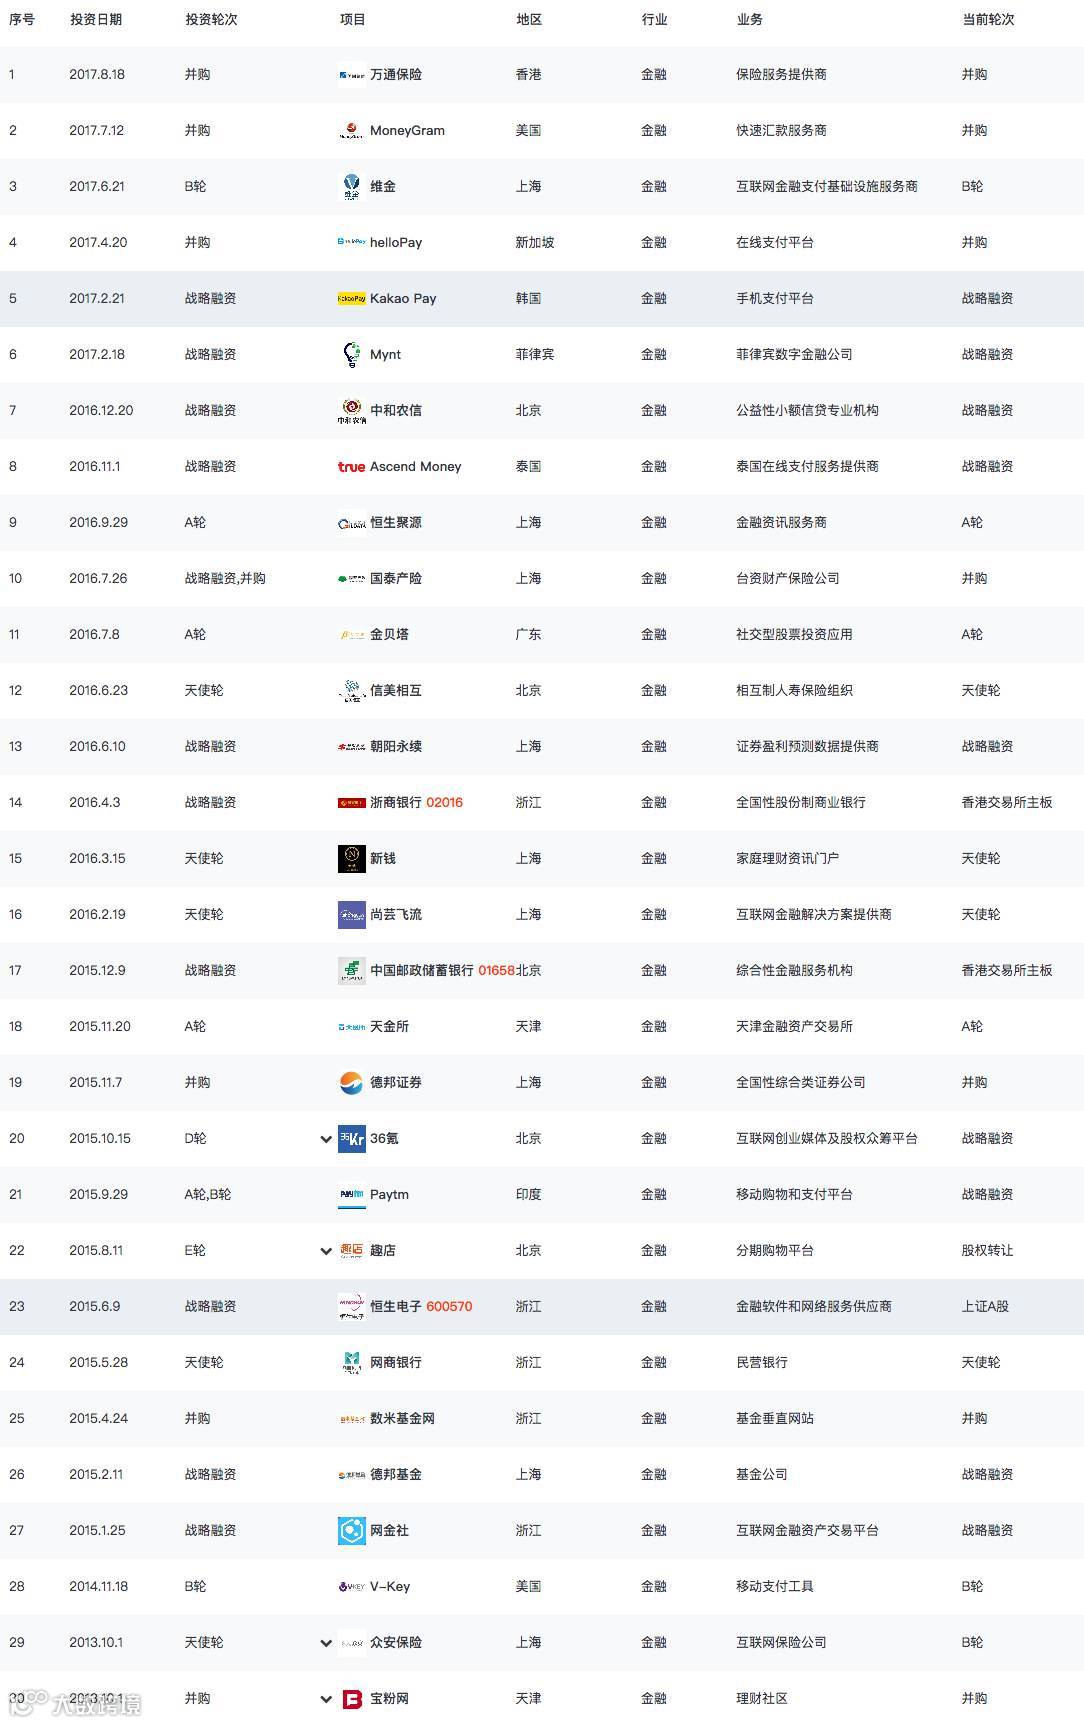Click the 行业 column header
Image resolution: width=1084 pixels, height=1724 pixels.
tap(654, 20)
